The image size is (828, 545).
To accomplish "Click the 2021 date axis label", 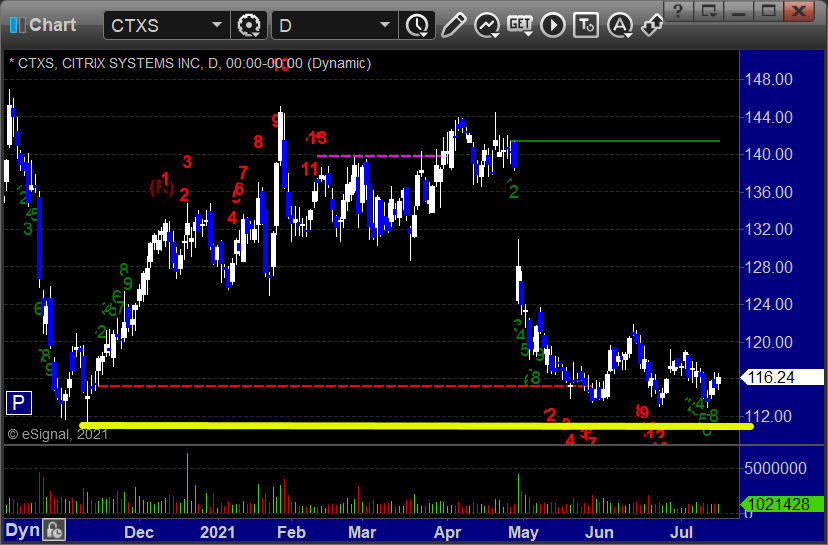I will coord(217,532).
